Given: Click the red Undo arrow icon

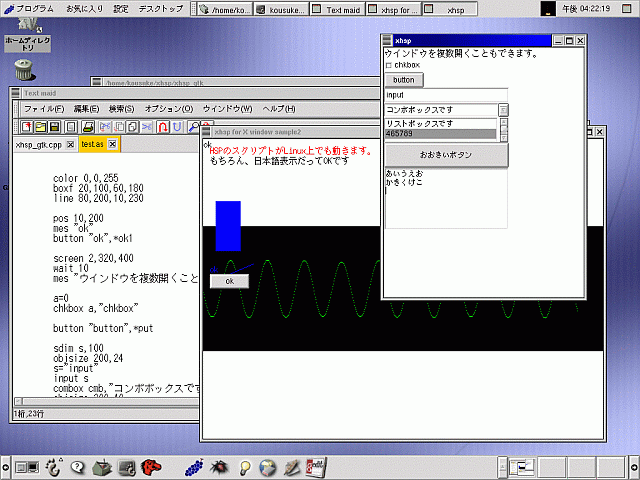Looking at the screenshot, I should (x=162, y=127).
